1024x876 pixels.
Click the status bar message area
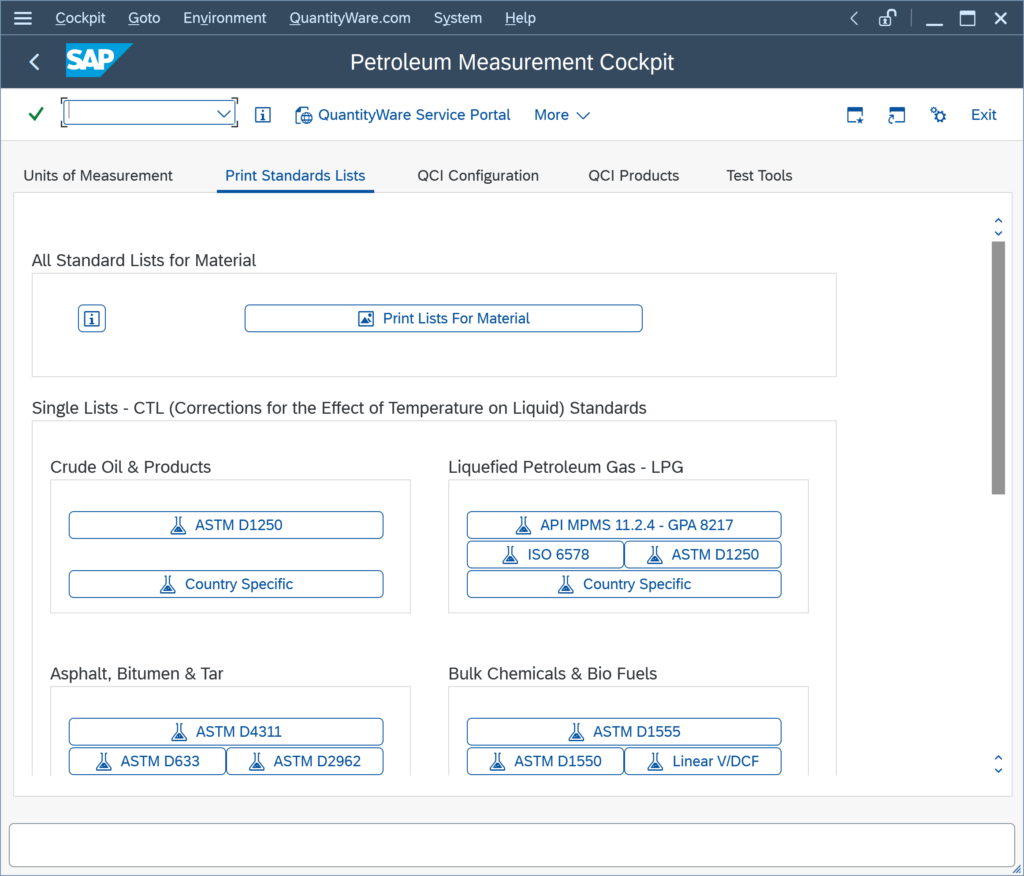point(511,845)
